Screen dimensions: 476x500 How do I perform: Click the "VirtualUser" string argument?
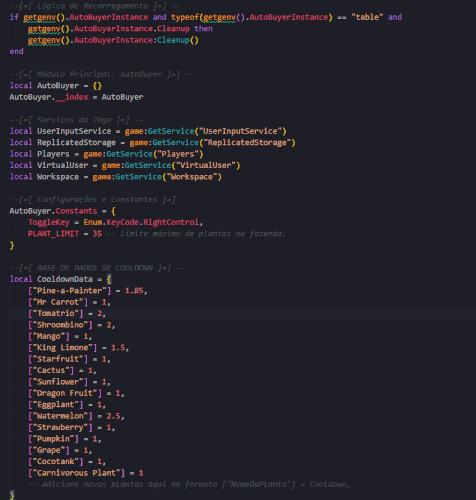206,165
